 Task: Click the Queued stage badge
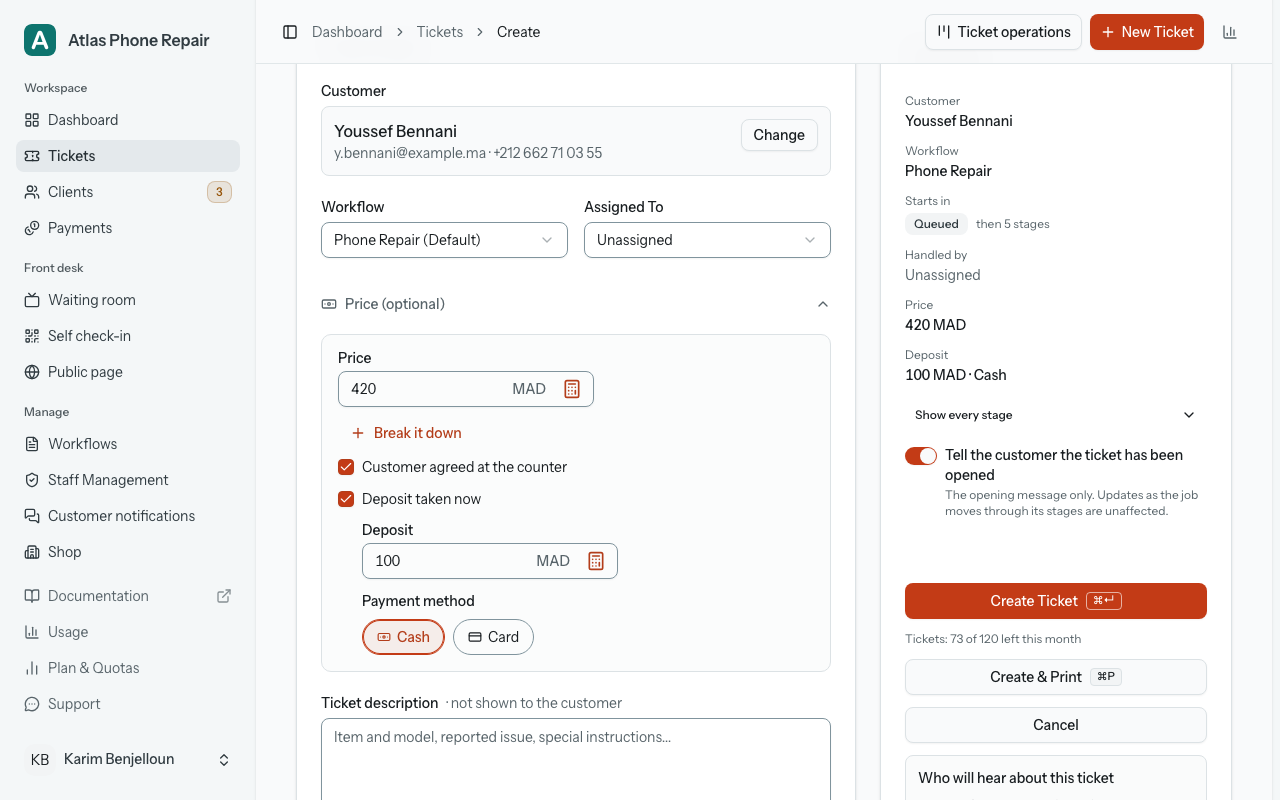[x=936, y=224]
